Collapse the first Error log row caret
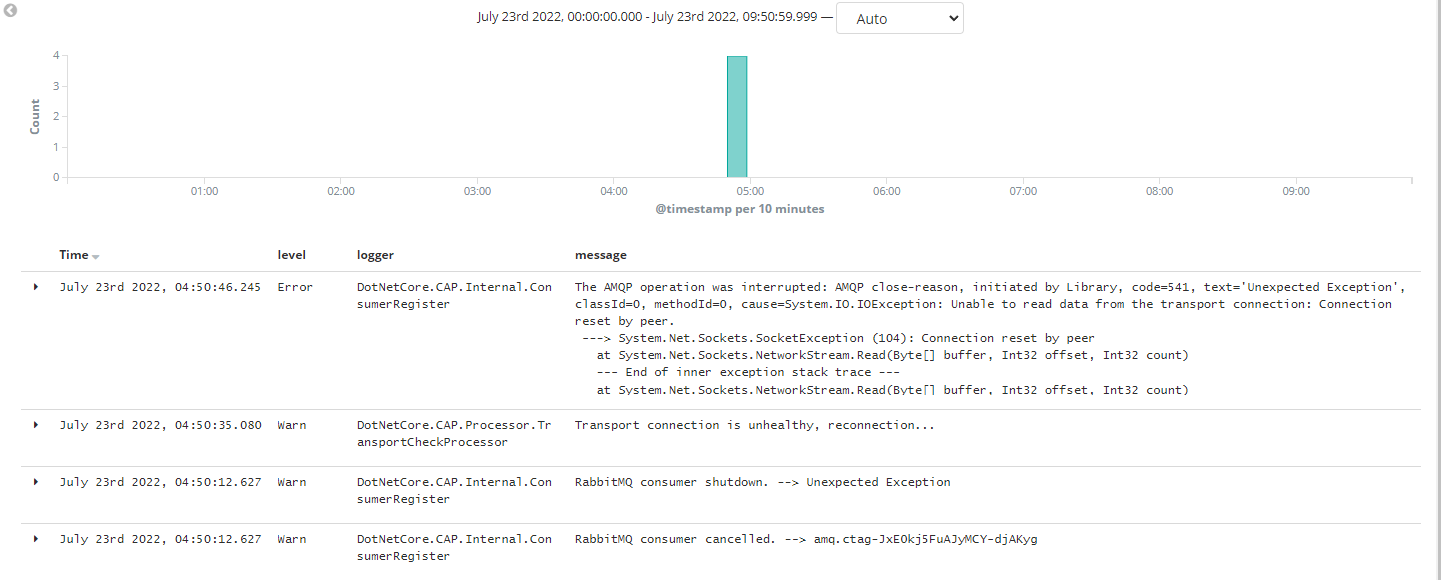Screen dimensions: 1441x580 point(35,287)
